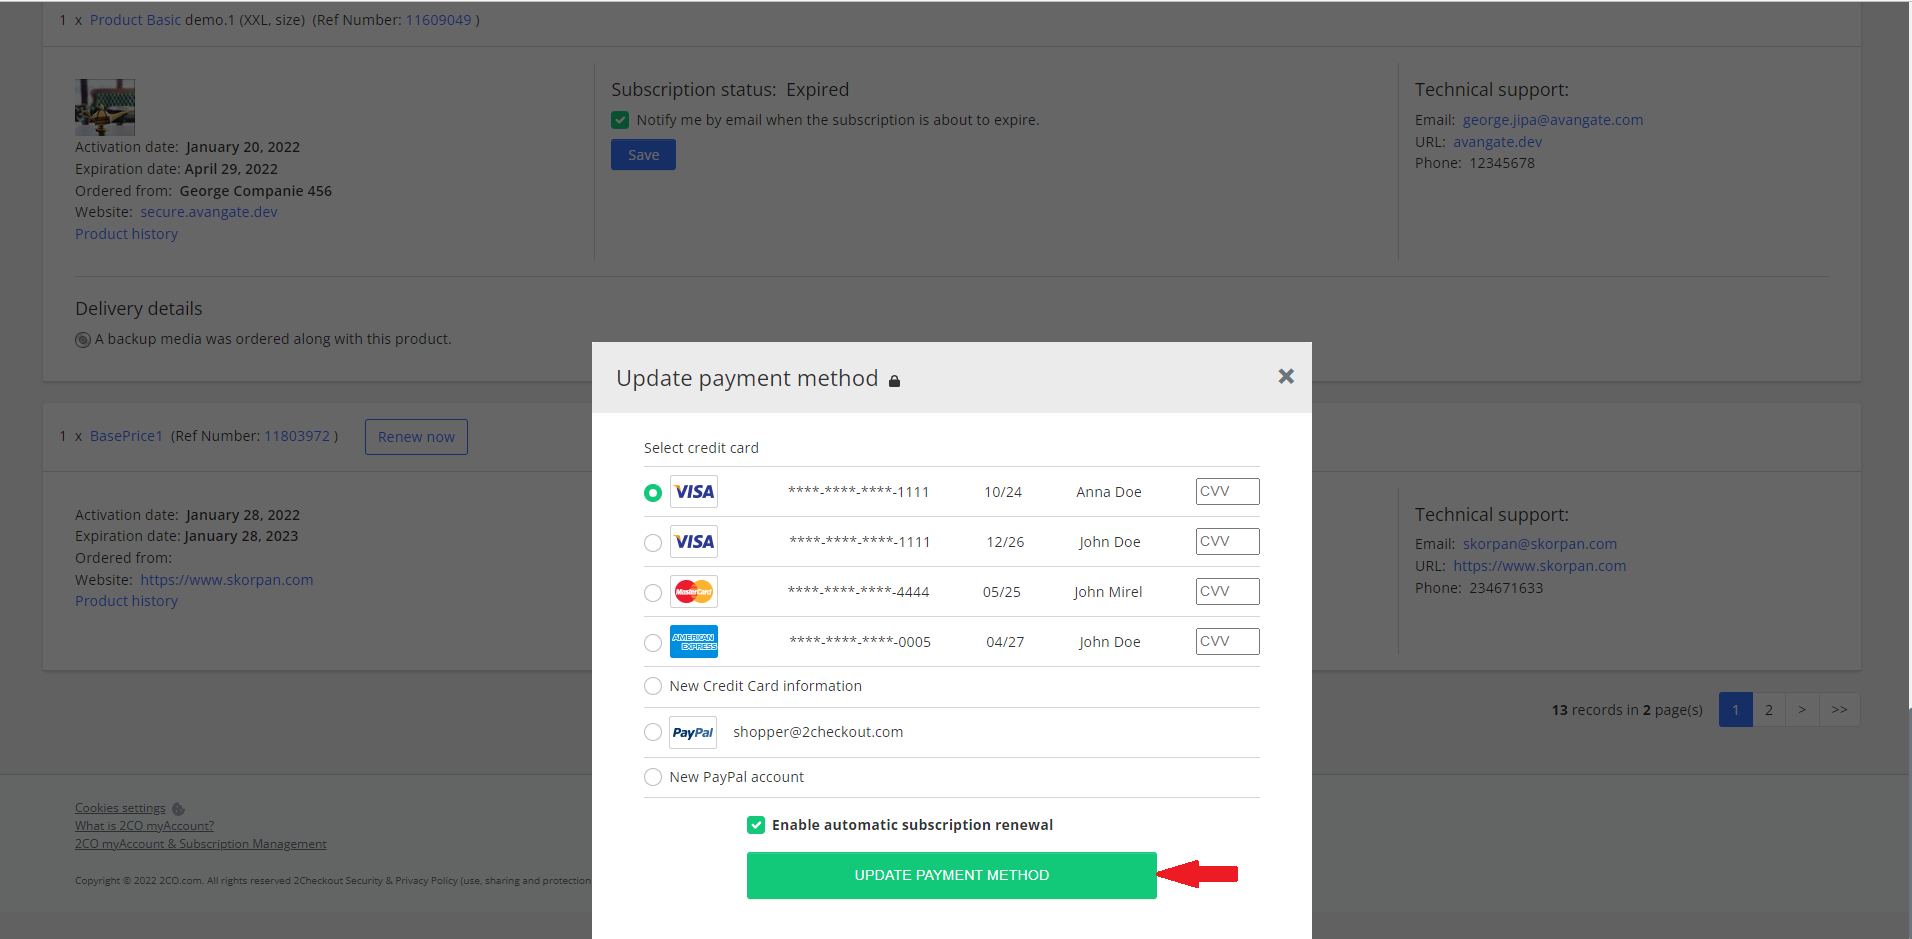Click the PayPal logo next to shopper@2checkout.com
The image size is (1912, 939).
click(x=691, y=731)
